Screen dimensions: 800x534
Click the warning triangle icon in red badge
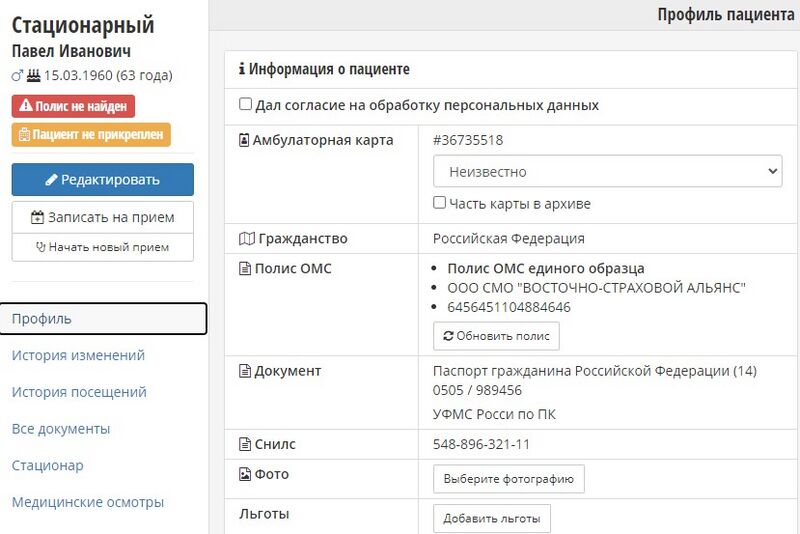click(x=26, y=106)
